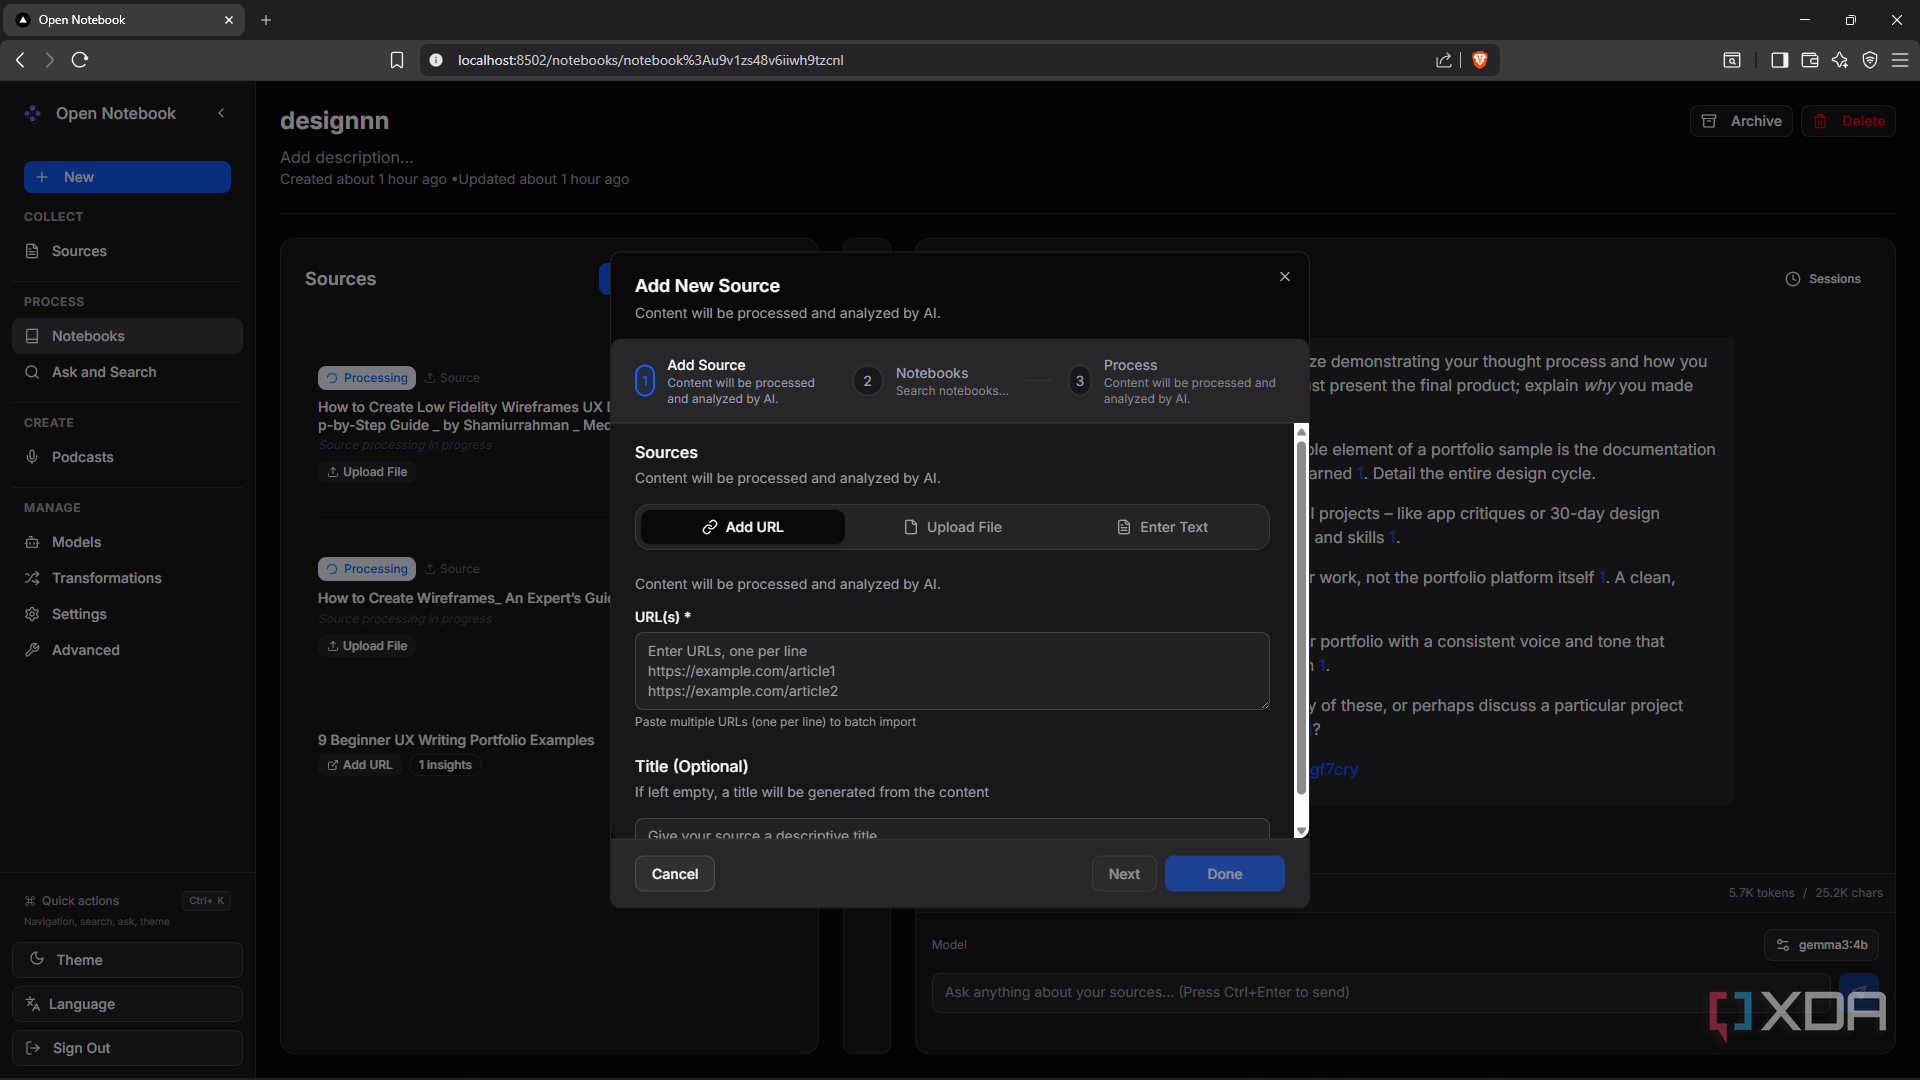Viewport: 1920px width, 1080px height.
Task: Click the first Processing status badge
Action: [367, 378]
